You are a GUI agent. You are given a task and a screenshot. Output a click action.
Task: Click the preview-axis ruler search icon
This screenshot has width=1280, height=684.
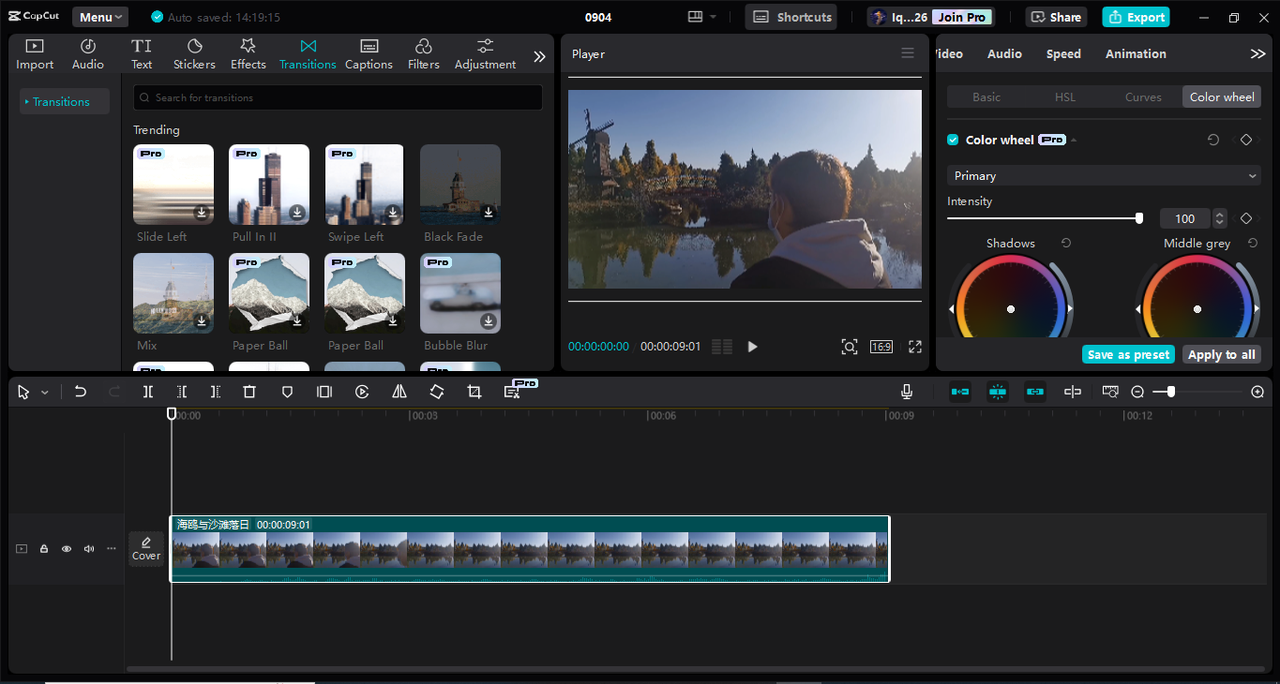click(1110, 392)
